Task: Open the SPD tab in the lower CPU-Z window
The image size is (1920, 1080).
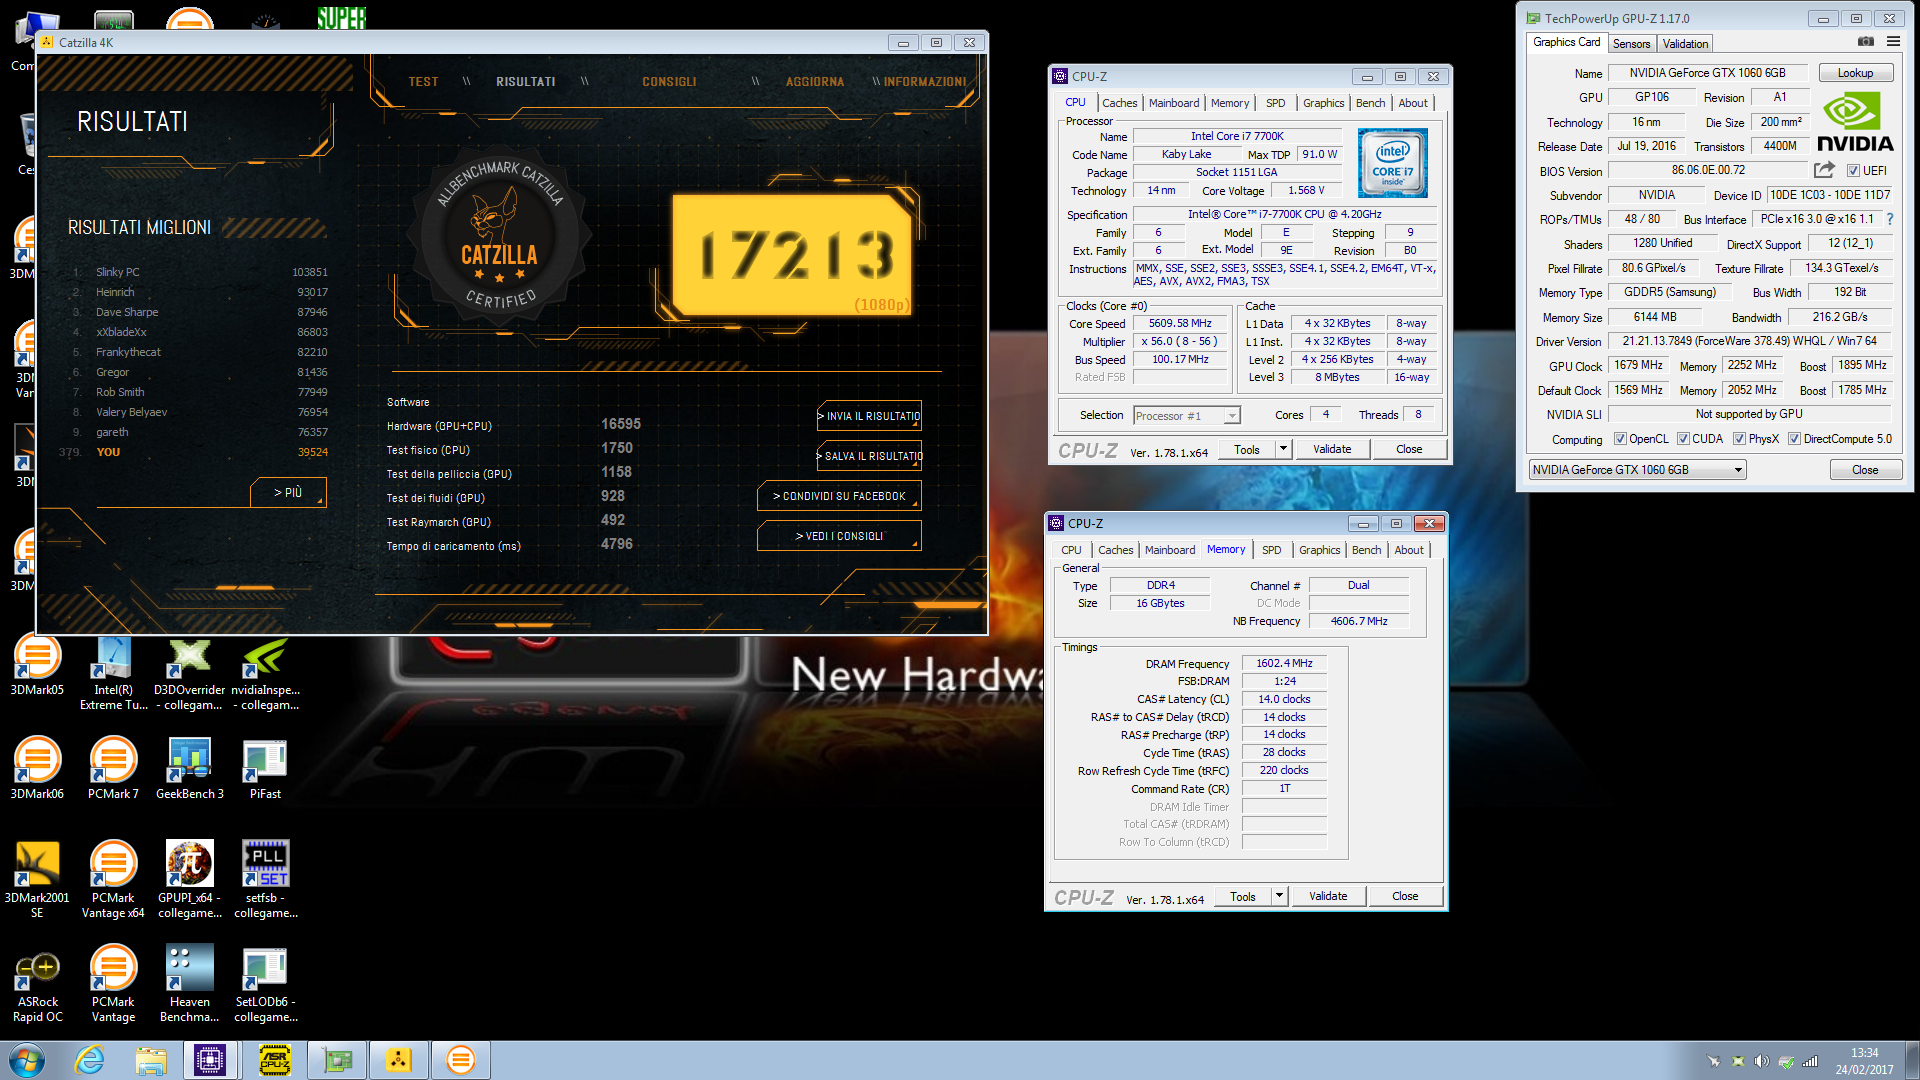Action: click(1271, 550)
